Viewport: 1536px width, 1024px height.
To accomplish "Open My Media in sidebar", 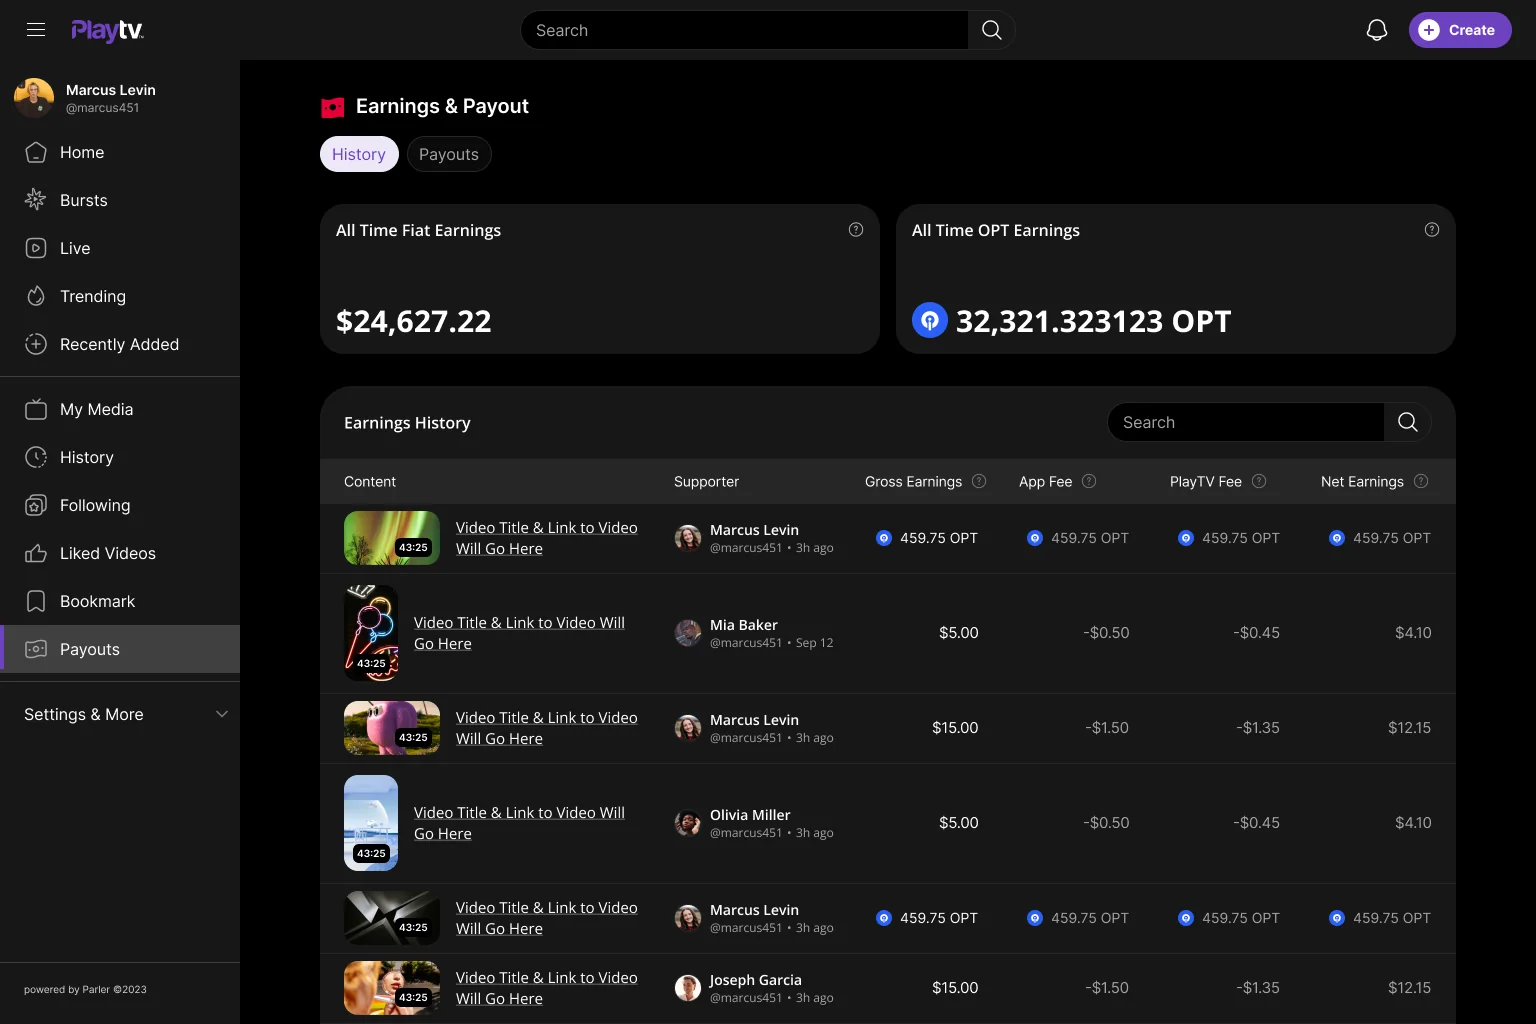I will (x=120, y=409).
